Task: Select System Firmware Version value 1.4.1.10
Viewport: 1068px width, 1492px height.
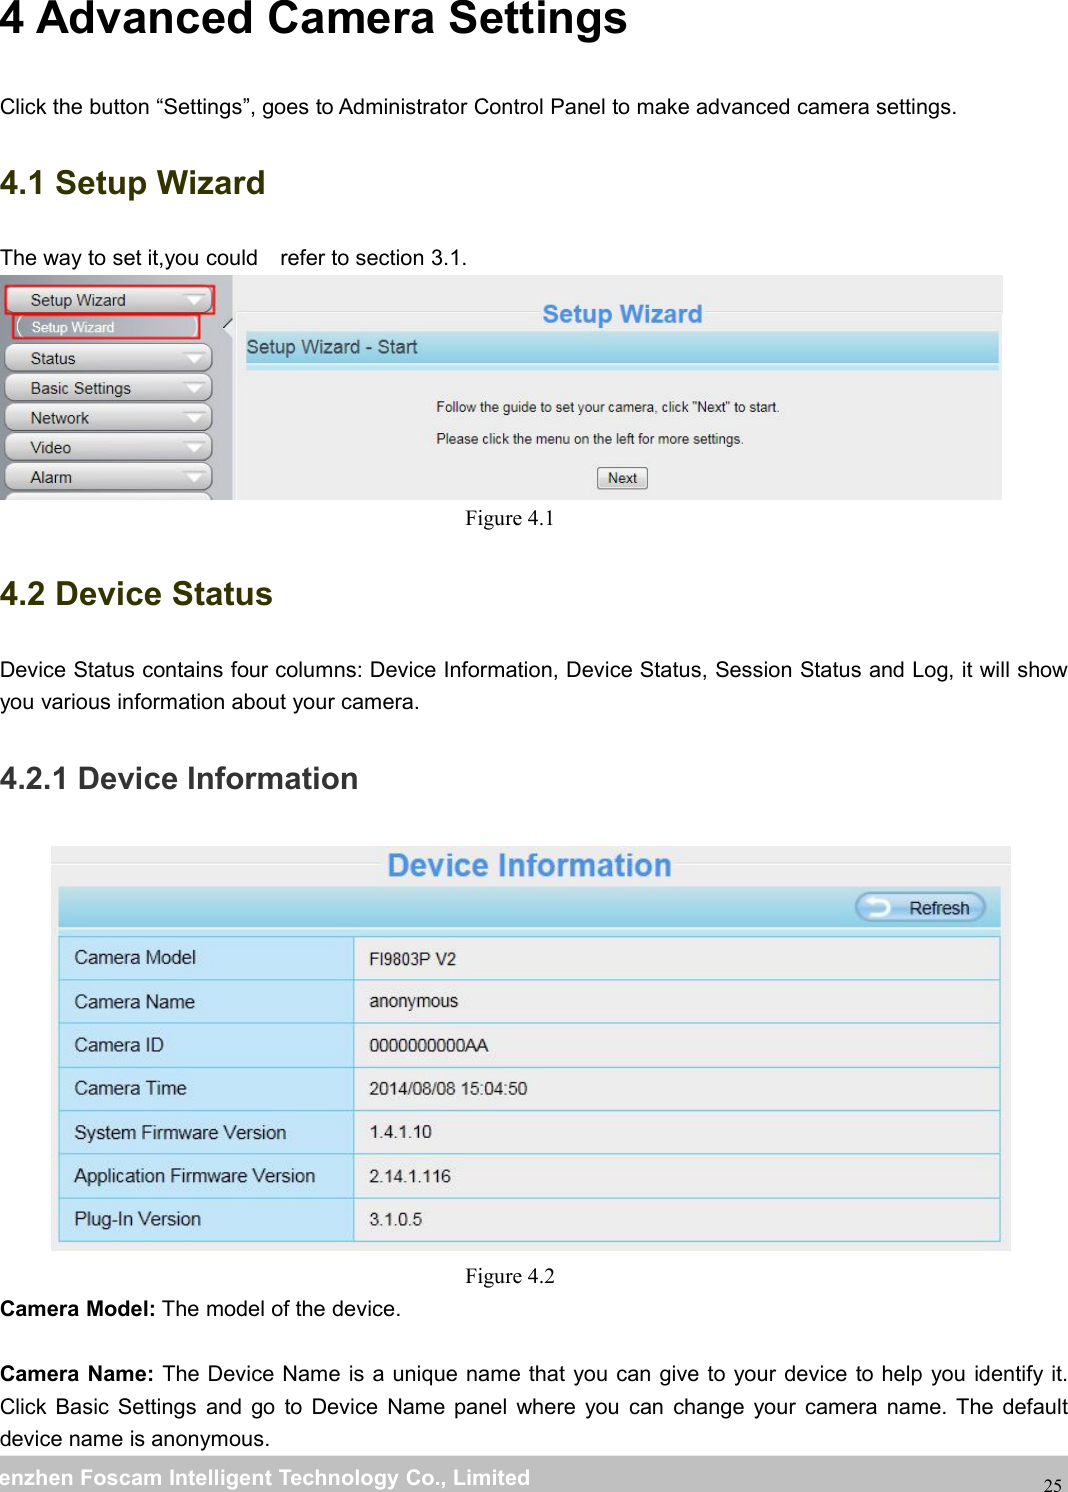Action: (x=400, y=1132)
